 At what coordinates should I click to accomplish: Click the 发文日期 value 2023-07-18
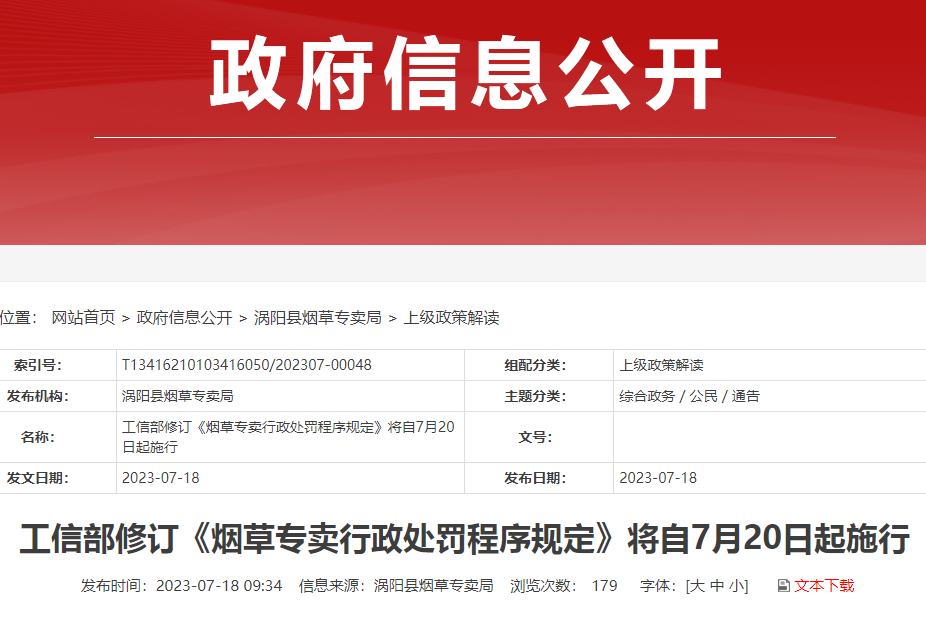click(x=160, y=478)
